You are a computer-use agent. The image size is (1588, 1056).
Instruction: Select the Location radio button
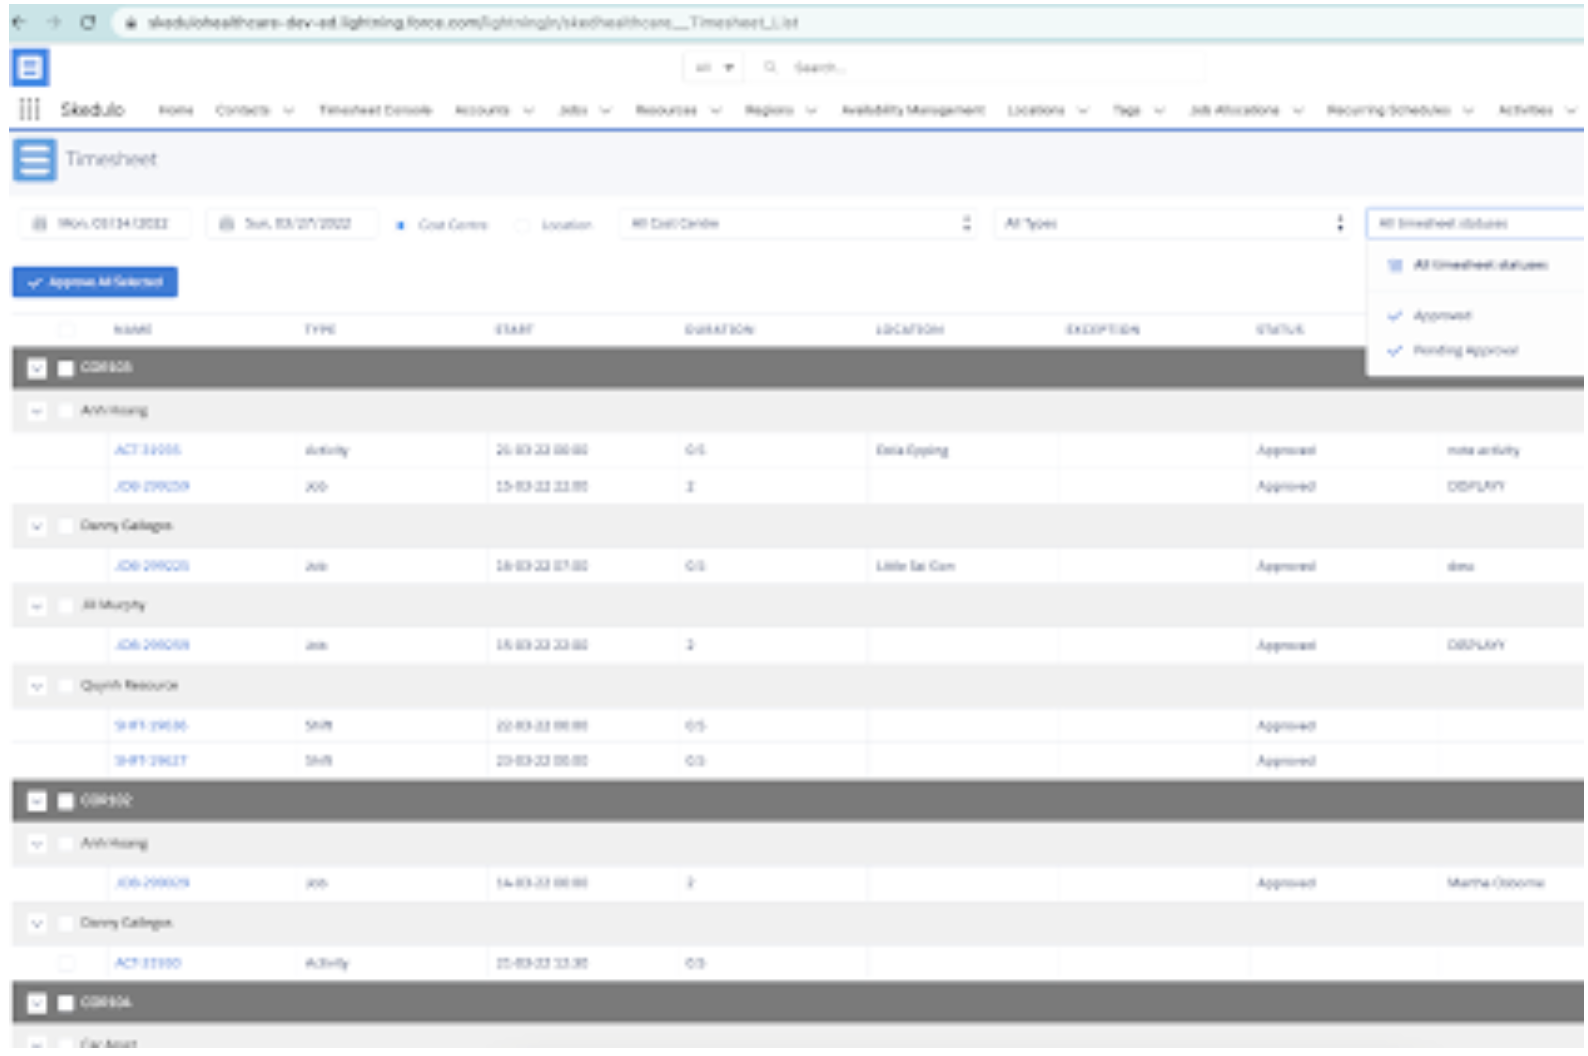[522, 225]
